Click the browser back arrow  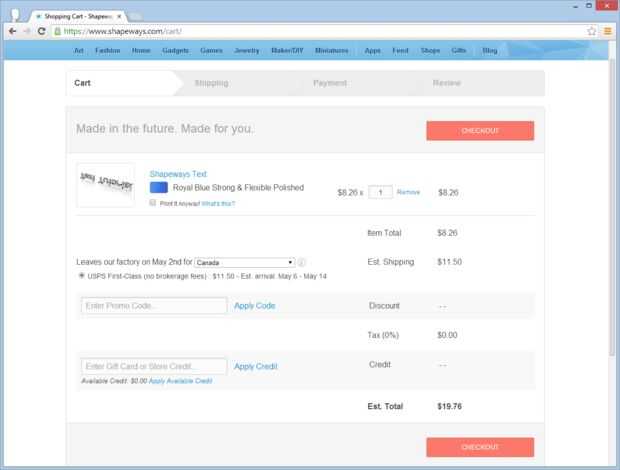tap(12, 31)
